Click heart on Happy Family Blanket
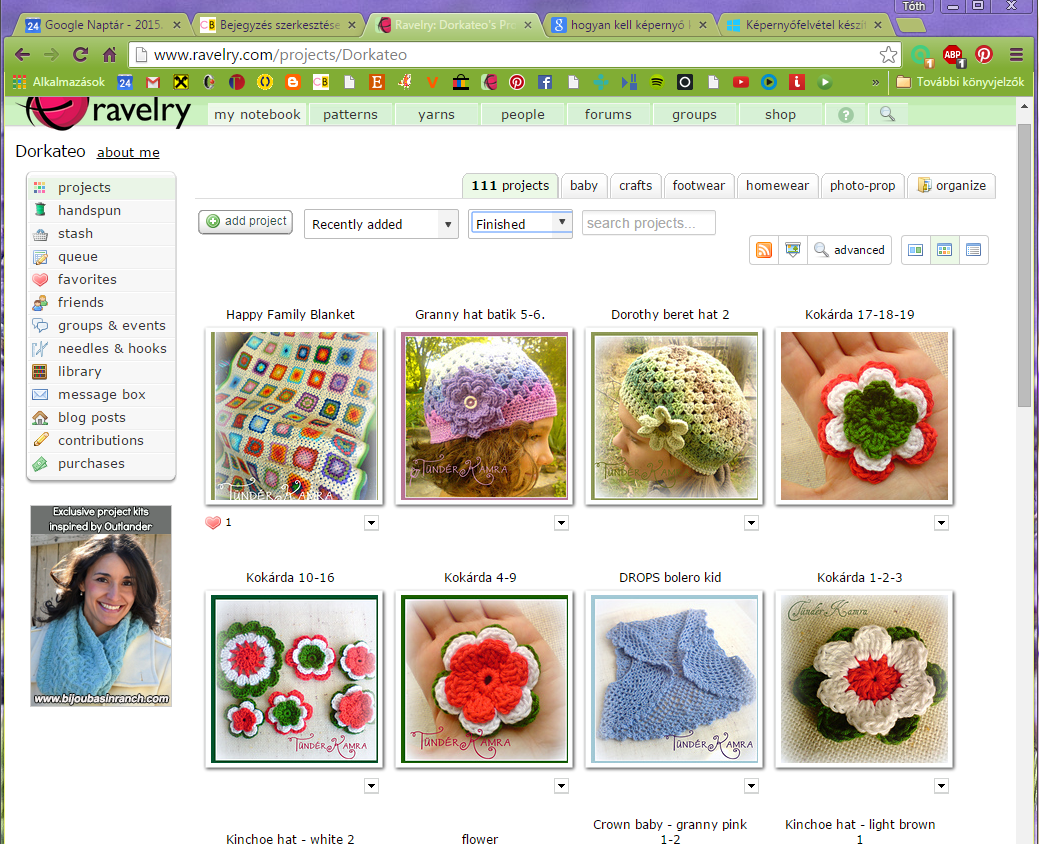 pyautogui.click(x=212, y=522)
